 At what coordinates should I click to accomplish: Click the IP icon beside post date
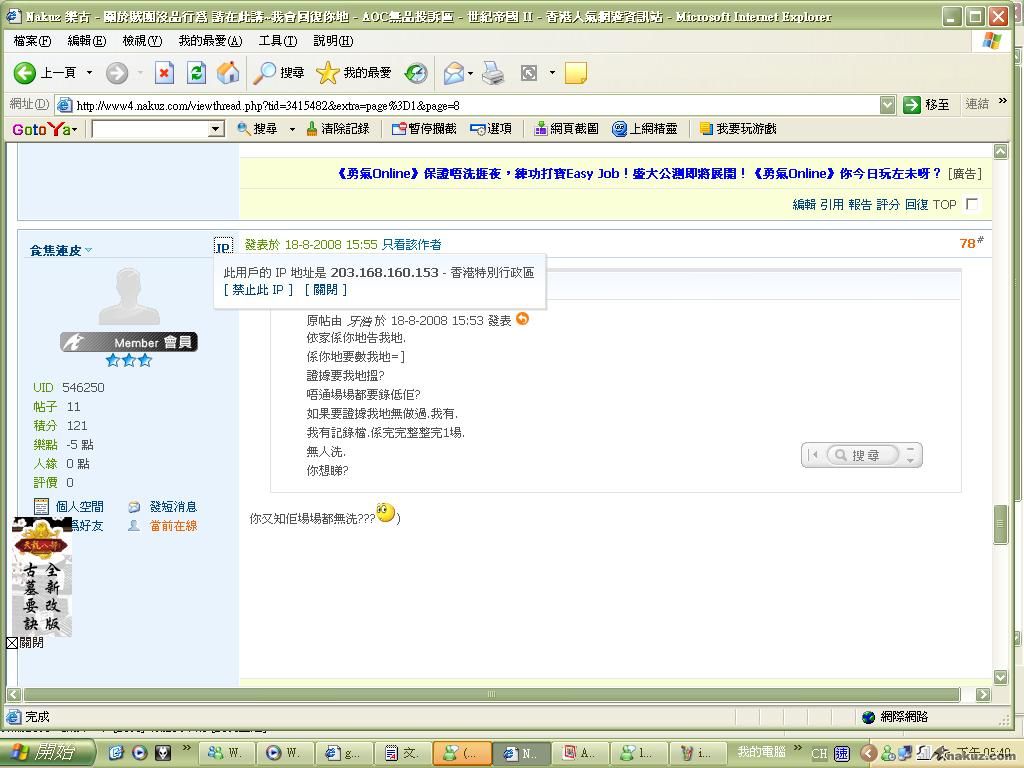click(x=223, y=246)
